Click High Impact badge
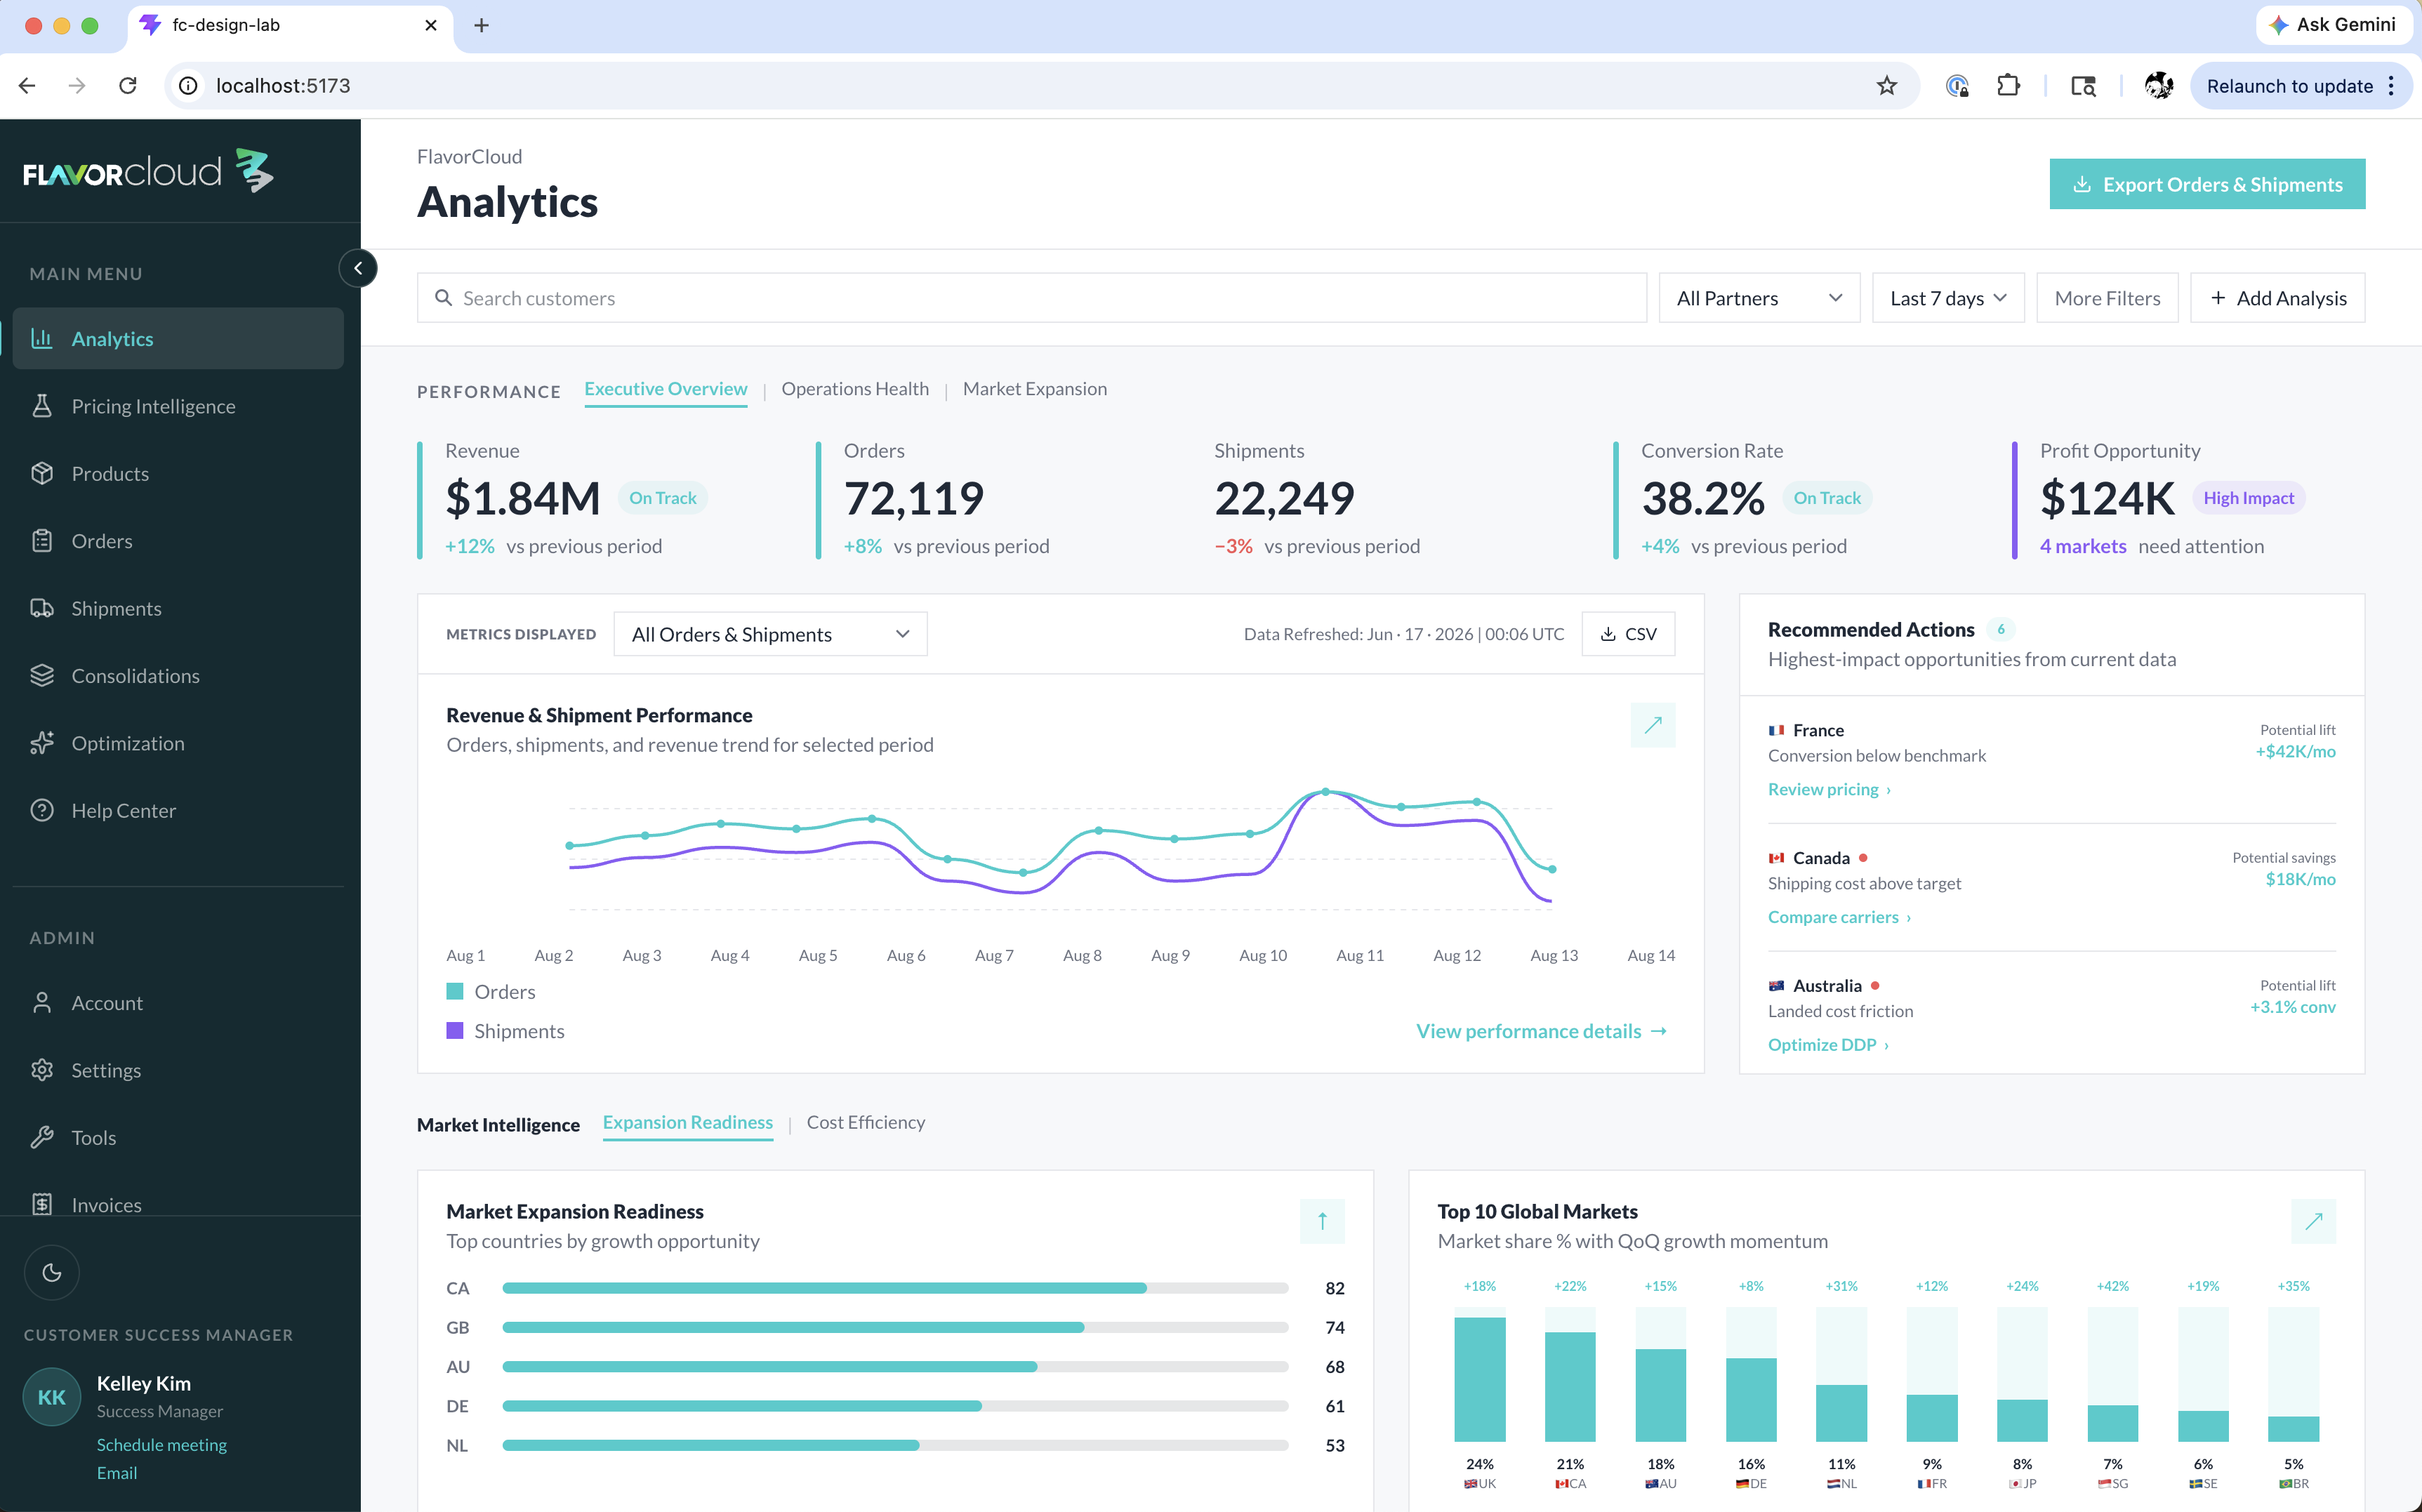Image resolution: width=2422 pixels, height=1512 pixels. [2248, 498]
